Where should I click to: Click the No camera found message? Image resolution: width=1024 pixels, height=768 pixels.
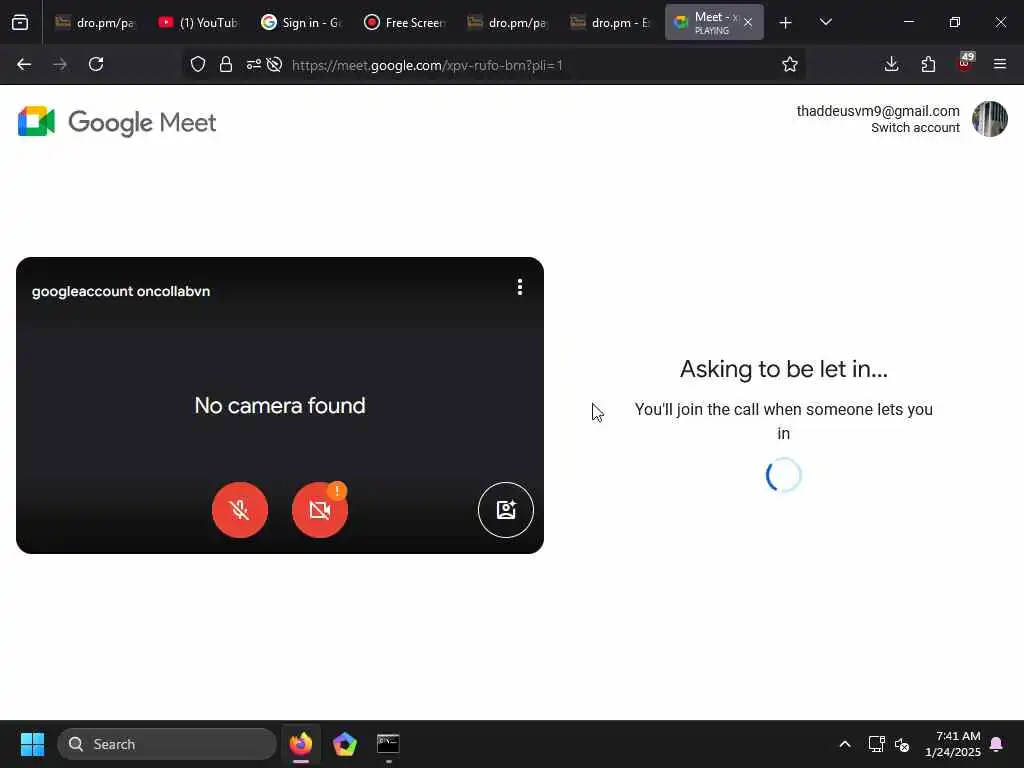point(280,406)
